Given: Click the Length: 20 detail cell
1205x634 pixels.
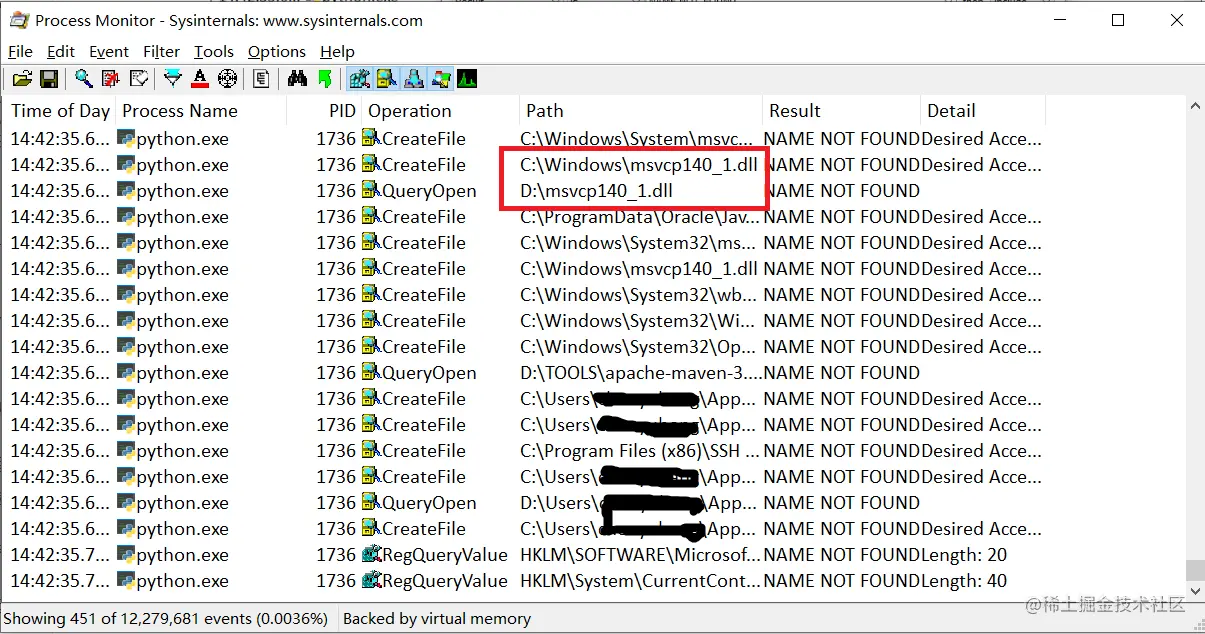Looking at the screenshot, I should (x=964, y=555).
